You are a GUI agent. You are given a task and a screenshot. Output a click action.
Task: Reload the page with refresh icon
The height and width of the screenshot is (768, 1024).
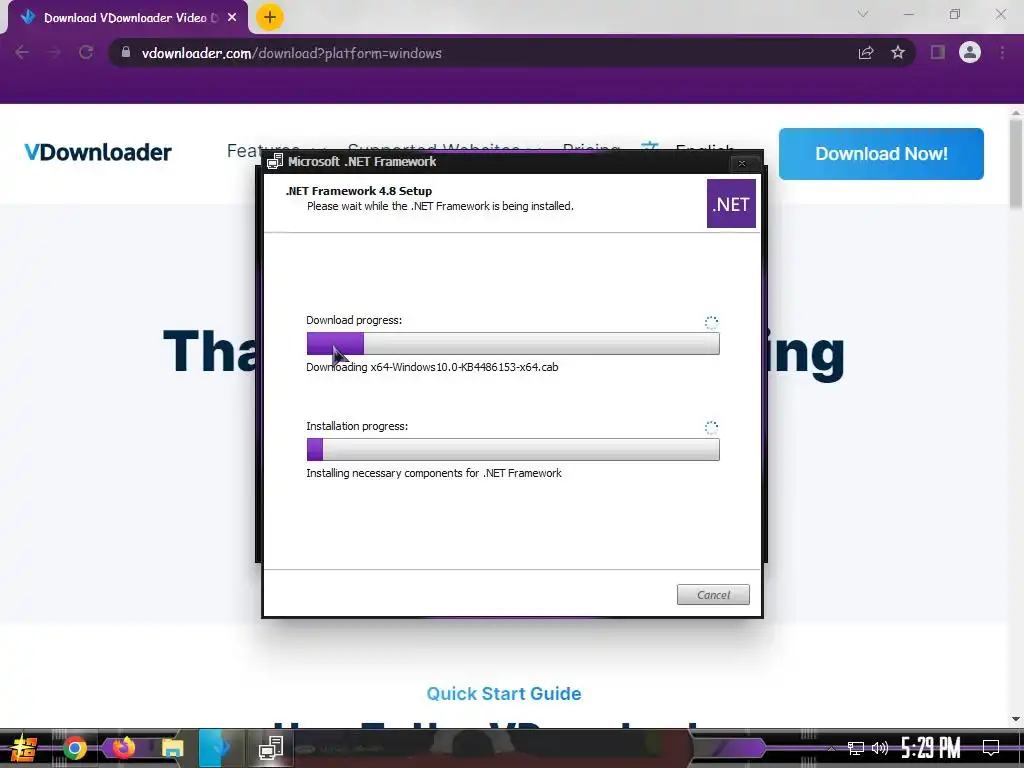tap(86, 52)
